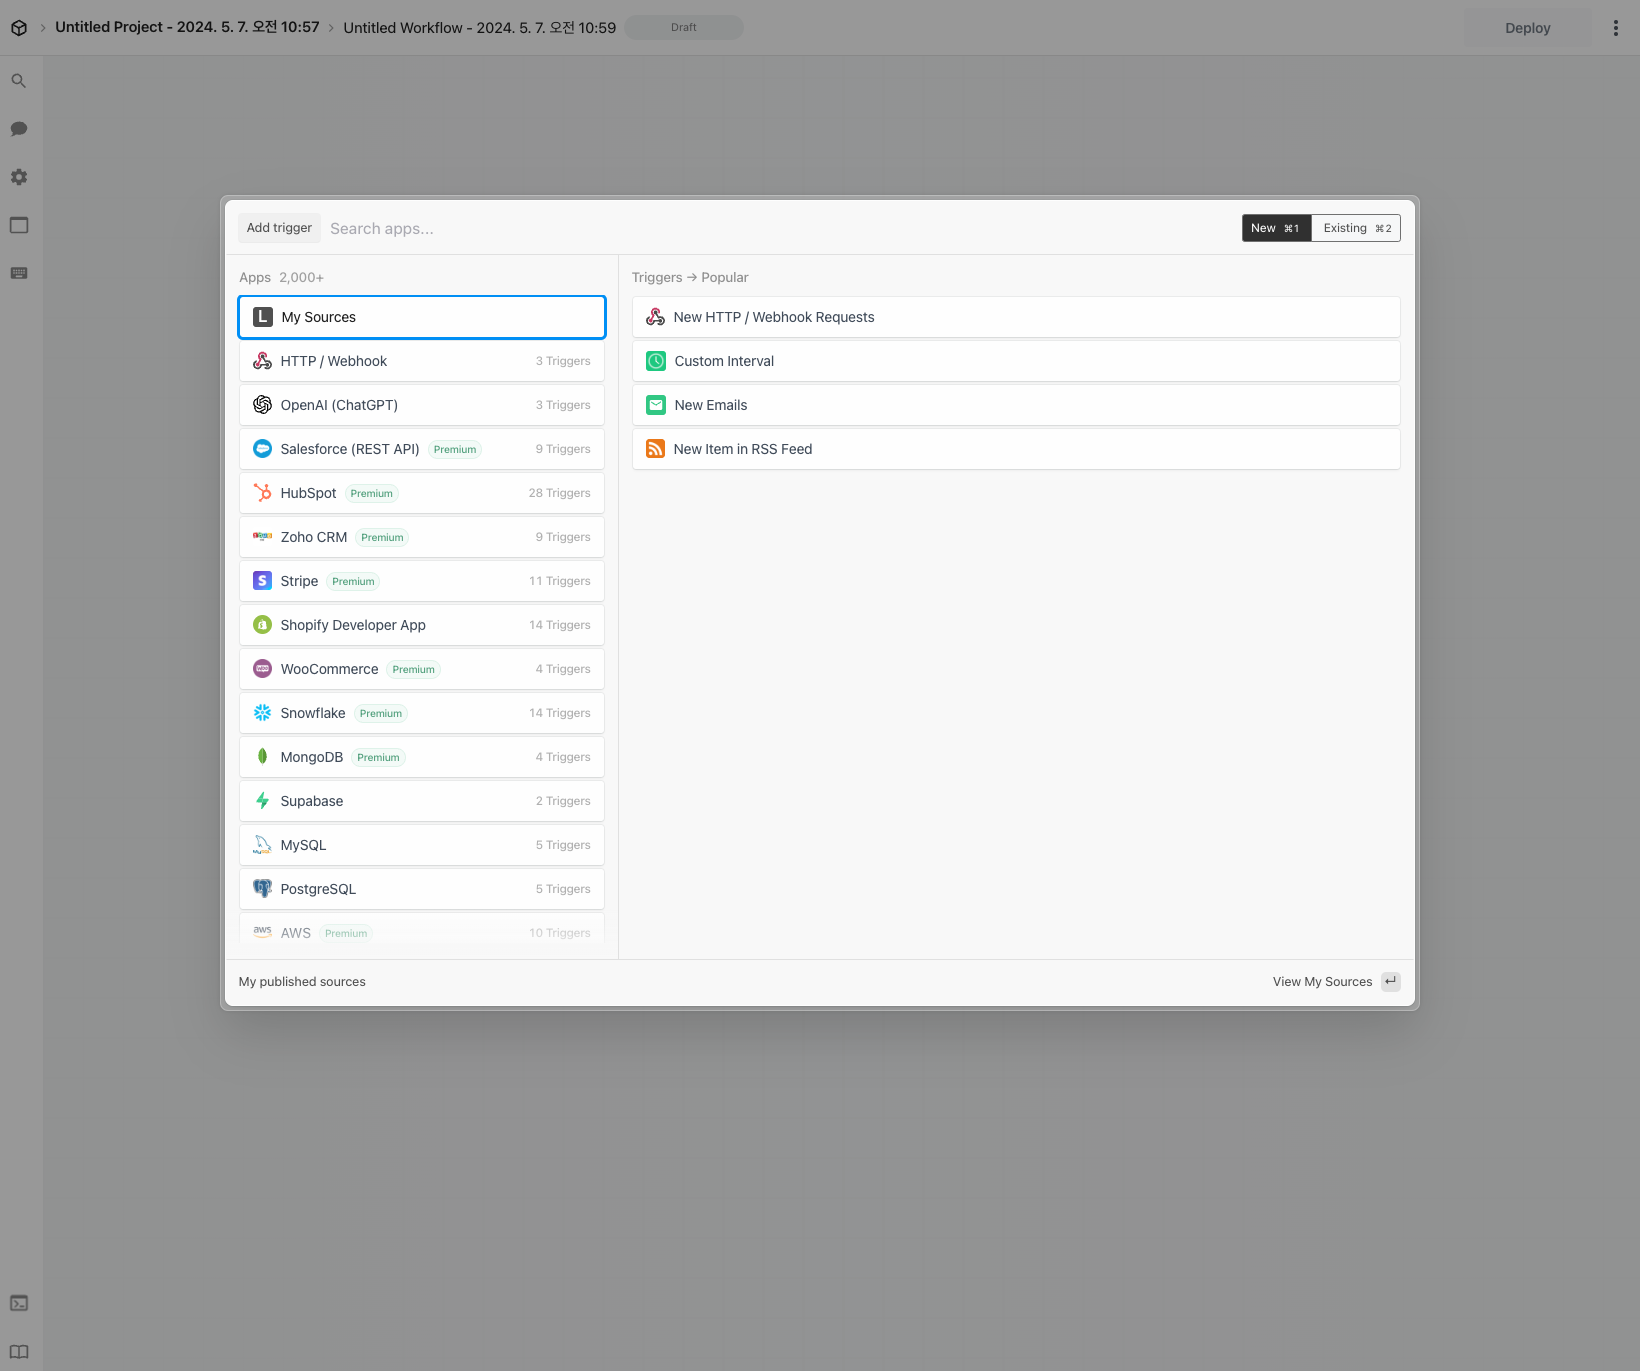This screenshot has height=1371, width=1640.
Task: Choose New HTTP / Webhook Requests trigger
Action: tap(1016, 317)
